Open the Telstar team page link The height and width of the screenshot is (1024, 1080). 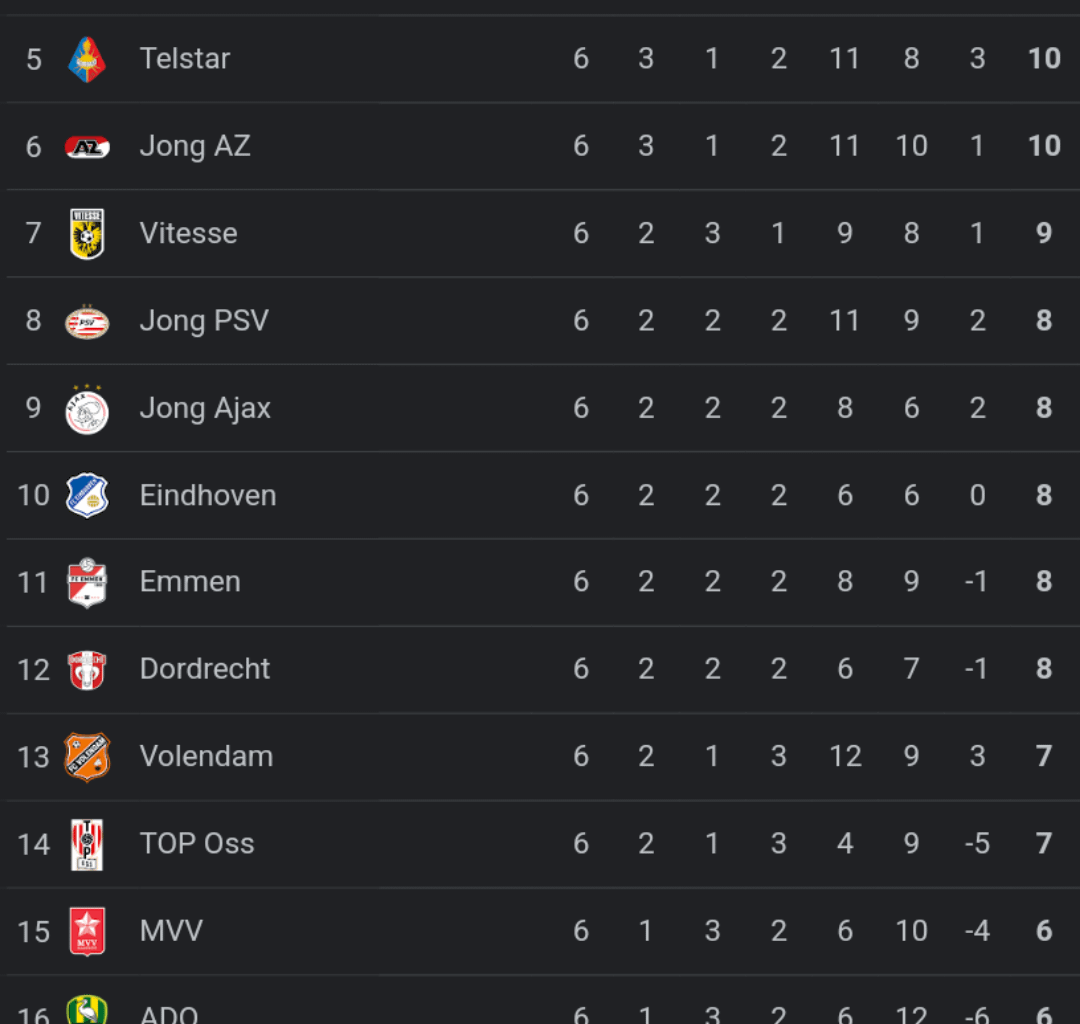pos(185,59)
